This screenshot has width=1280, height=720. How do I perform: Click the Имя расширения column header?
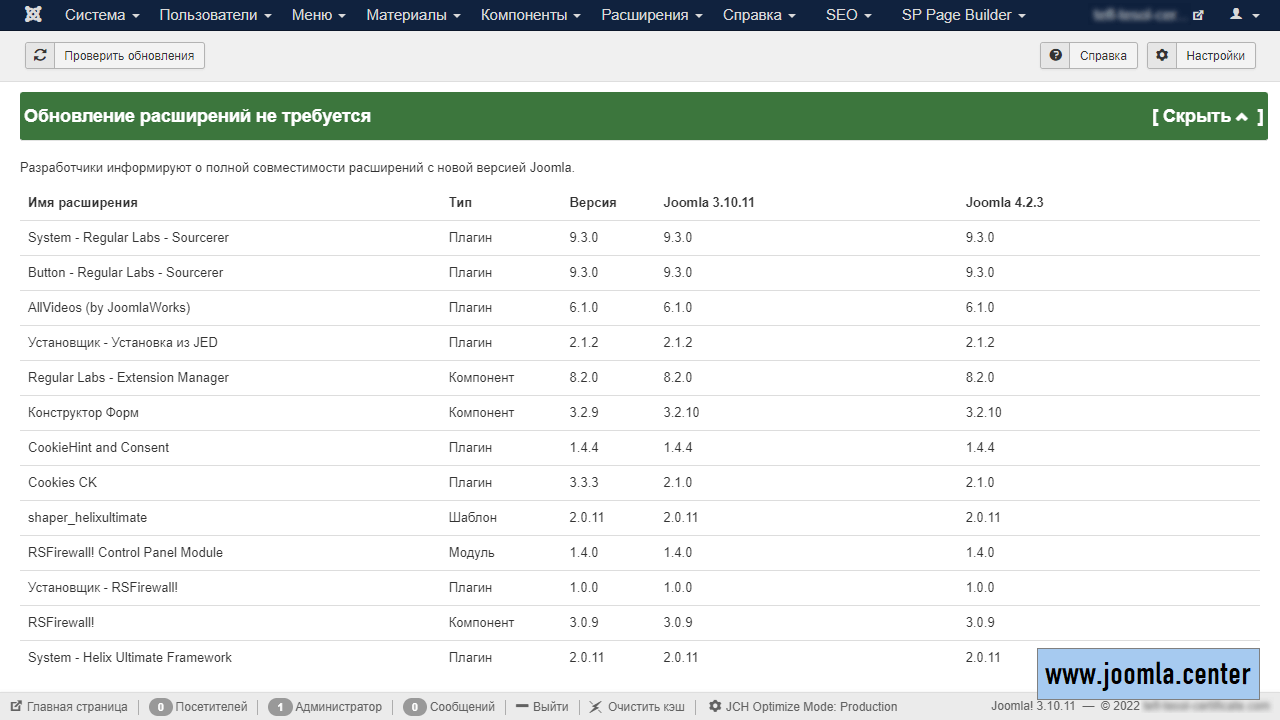[83, 202]
